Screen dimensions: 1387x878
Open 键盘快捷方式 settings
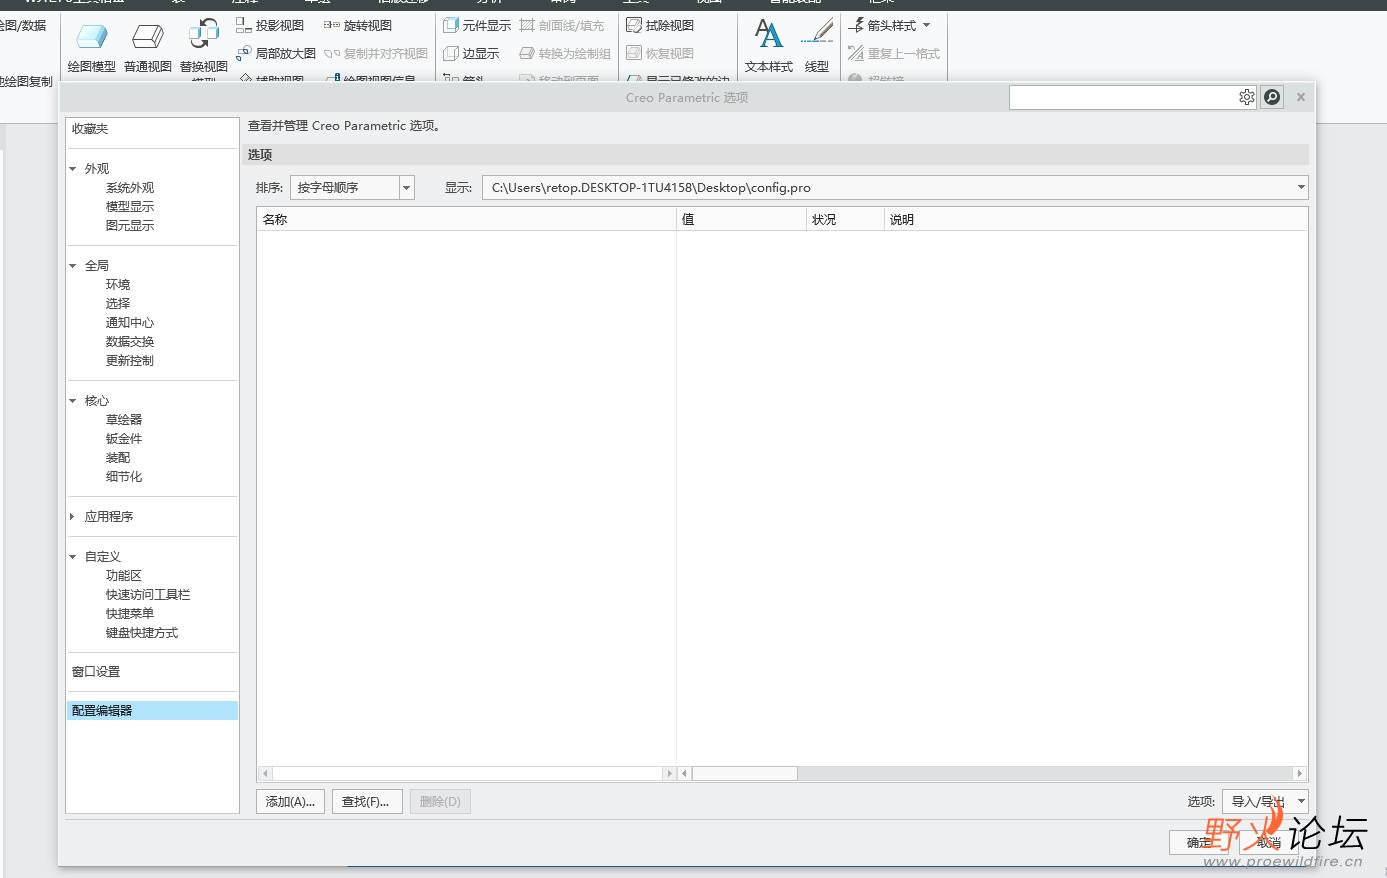pyautogui.click(x=142, y=633)
